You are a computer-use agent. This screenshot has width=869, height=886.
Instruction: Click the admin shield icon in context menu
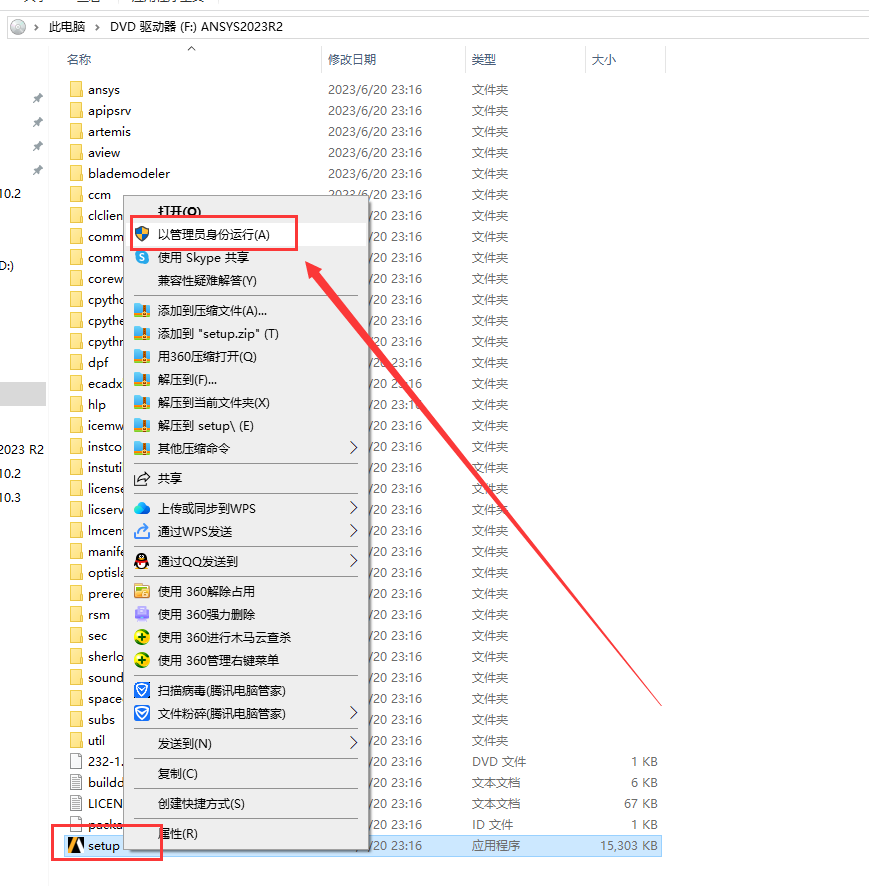pos(142,234)
